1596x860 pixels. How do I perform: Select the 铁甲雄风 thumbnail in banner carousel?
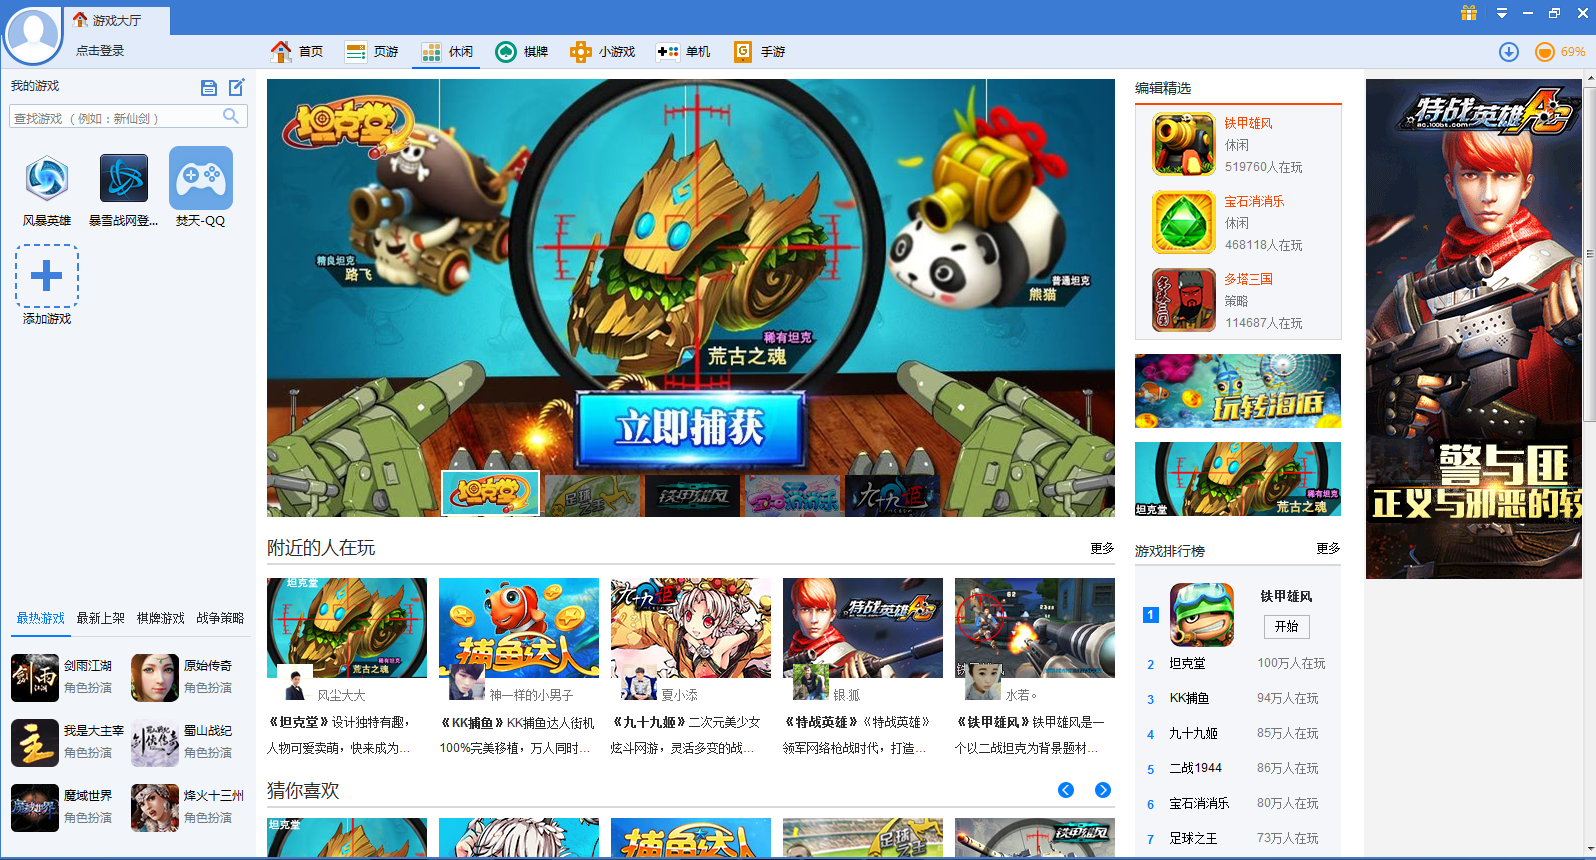[x=692, y=495]
